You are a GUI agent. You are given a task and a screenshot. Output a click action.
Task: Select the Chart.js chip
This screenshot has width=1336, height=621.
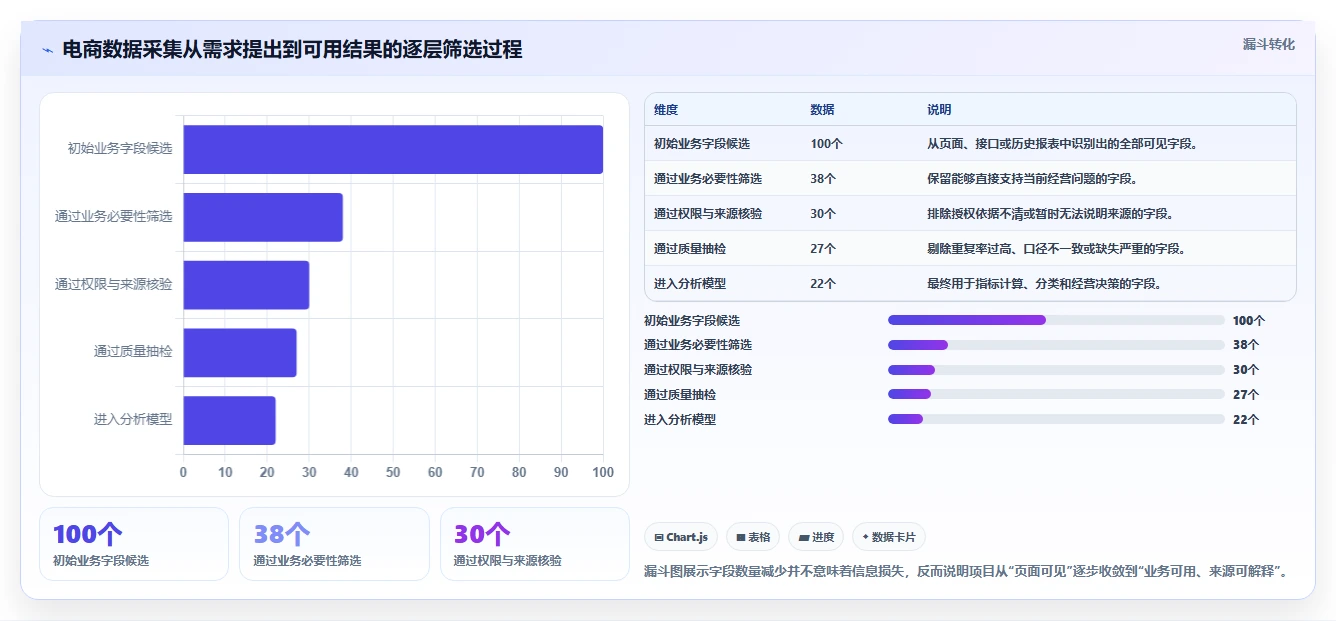pos(681,537)
